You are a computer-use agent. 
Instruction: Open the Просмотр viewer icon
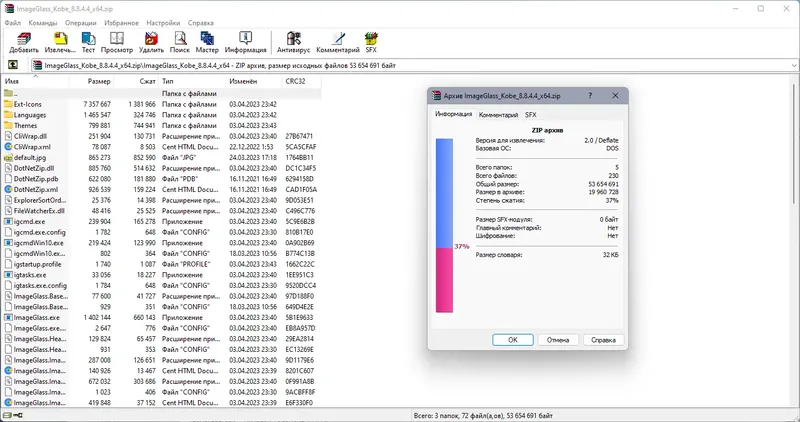pyautogui.click(x=117, y=39)
